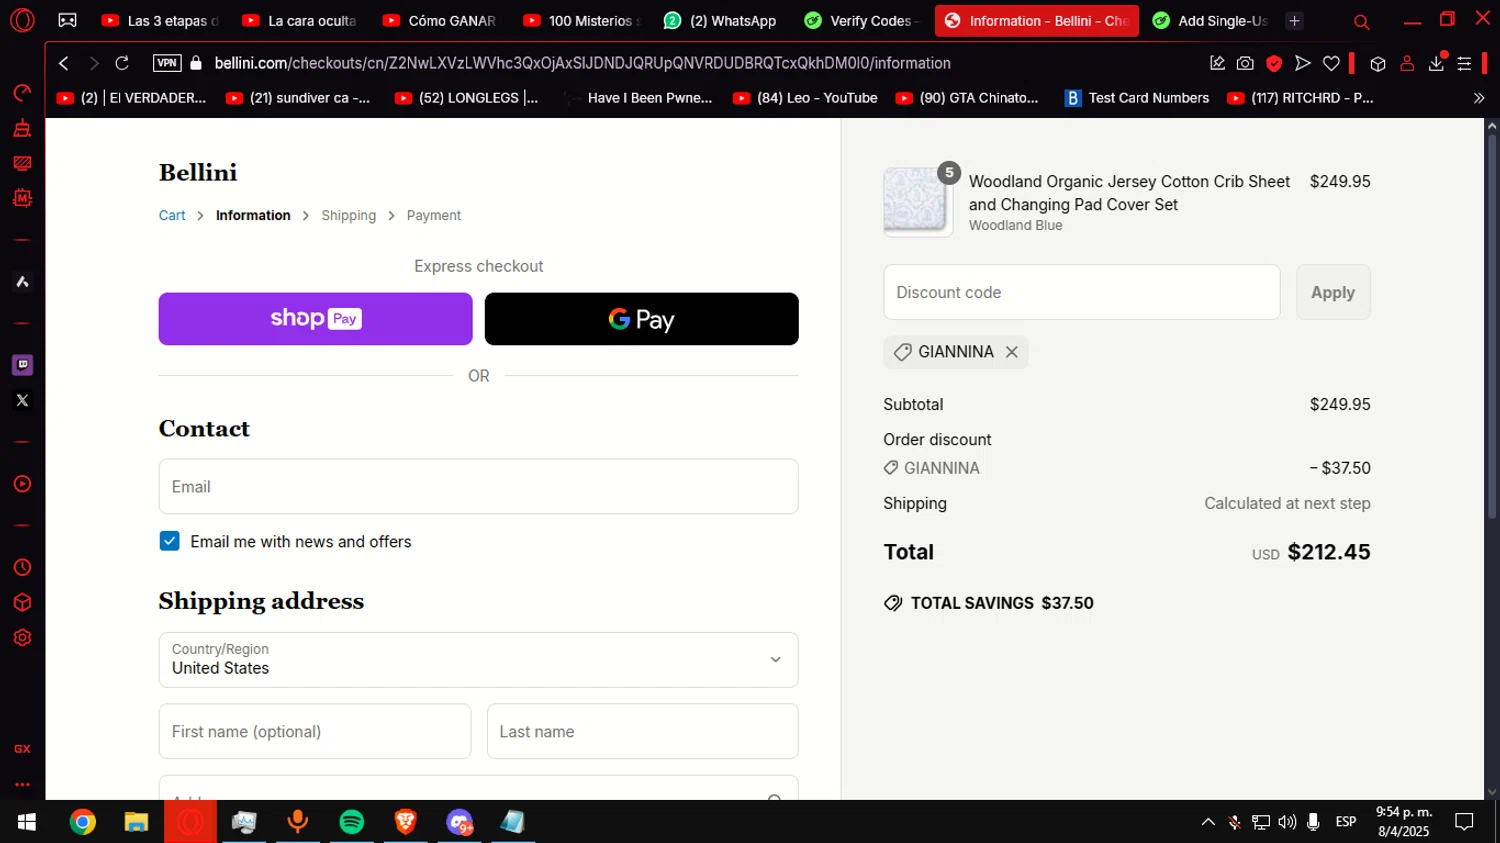Open the Easy Setup menu icon

pyautogui.click(x=1464, y=63)
